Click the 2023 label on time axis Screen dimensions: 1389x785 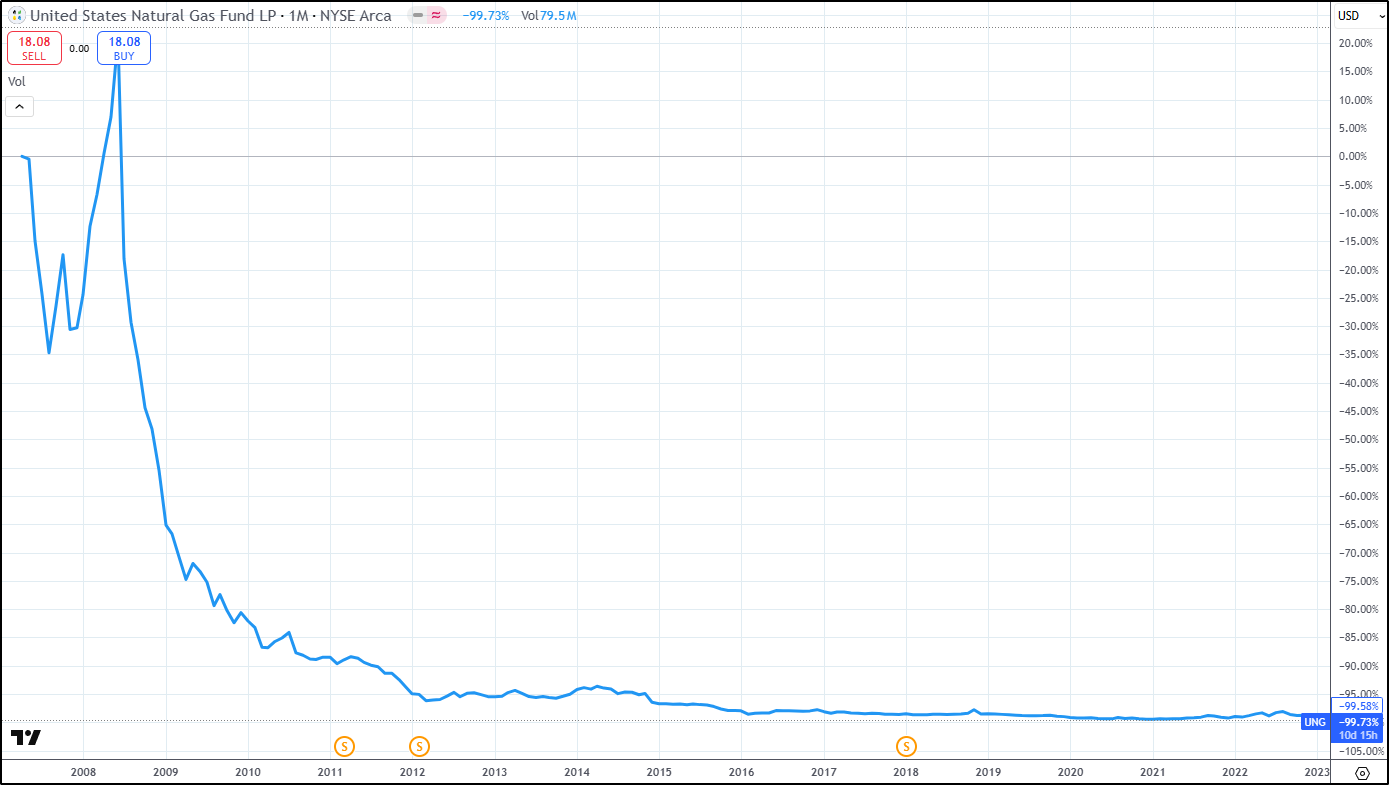[1317, 772]
